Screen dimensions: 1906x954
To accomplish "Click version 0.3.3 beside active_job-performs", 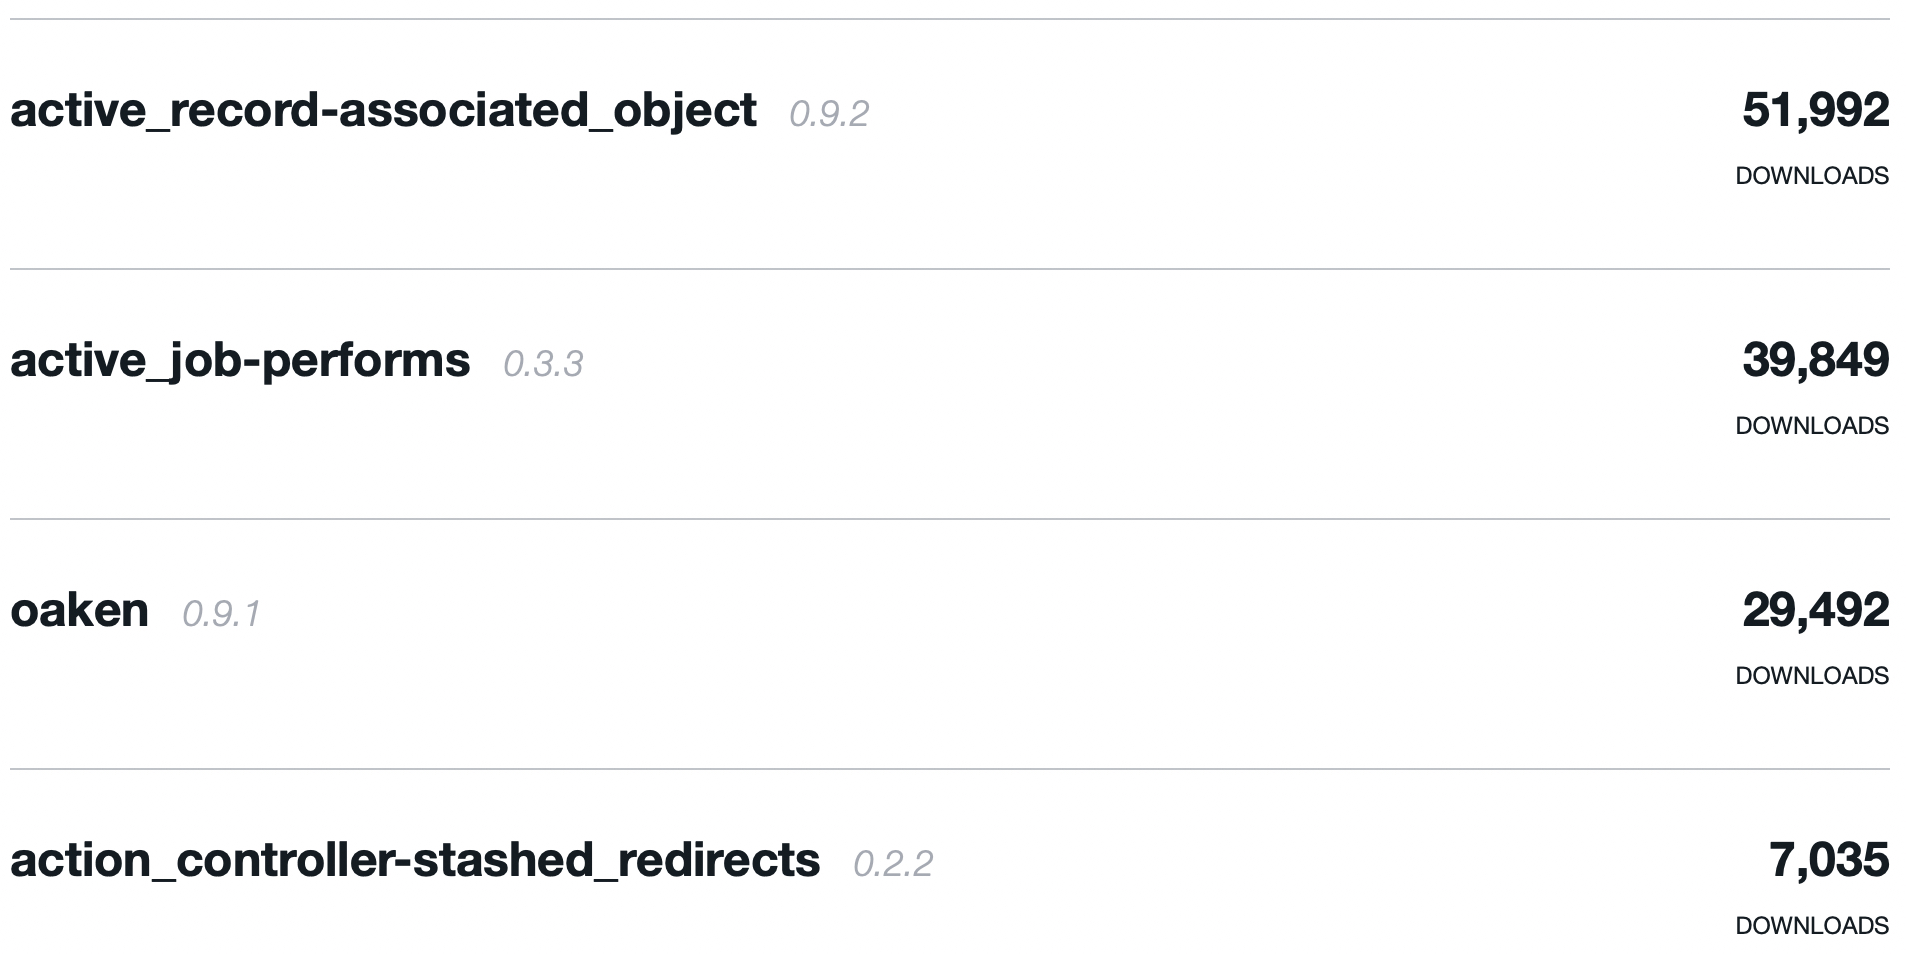I will point(543,364).
